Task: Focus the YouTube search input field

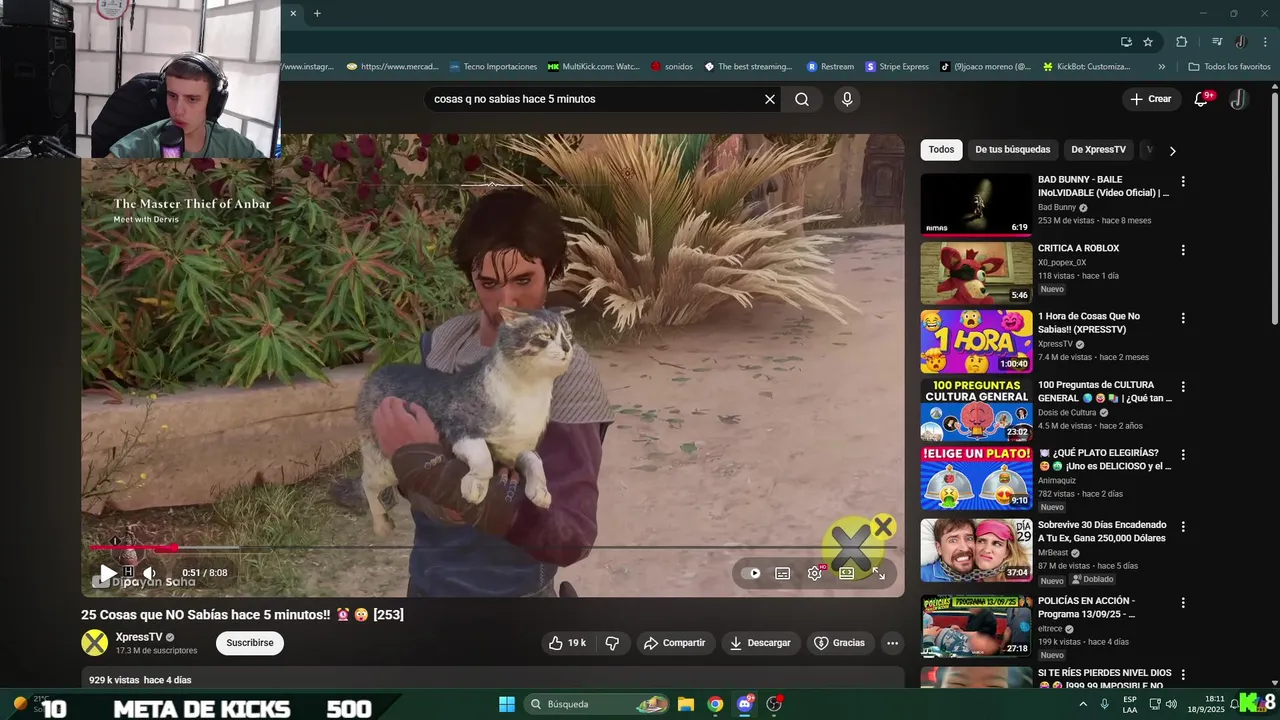Action: pos(595,99)
